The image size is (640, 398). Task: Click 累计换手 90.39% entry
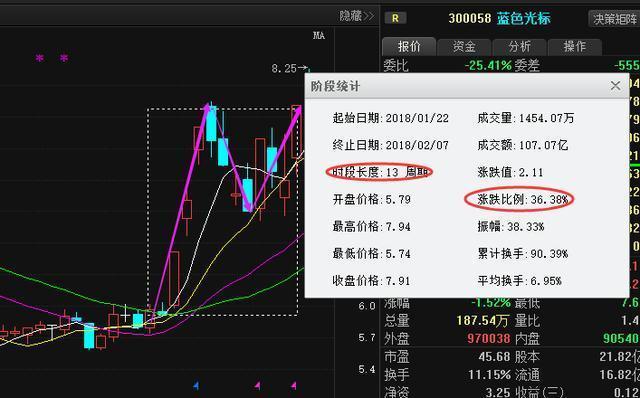(522, 254)
